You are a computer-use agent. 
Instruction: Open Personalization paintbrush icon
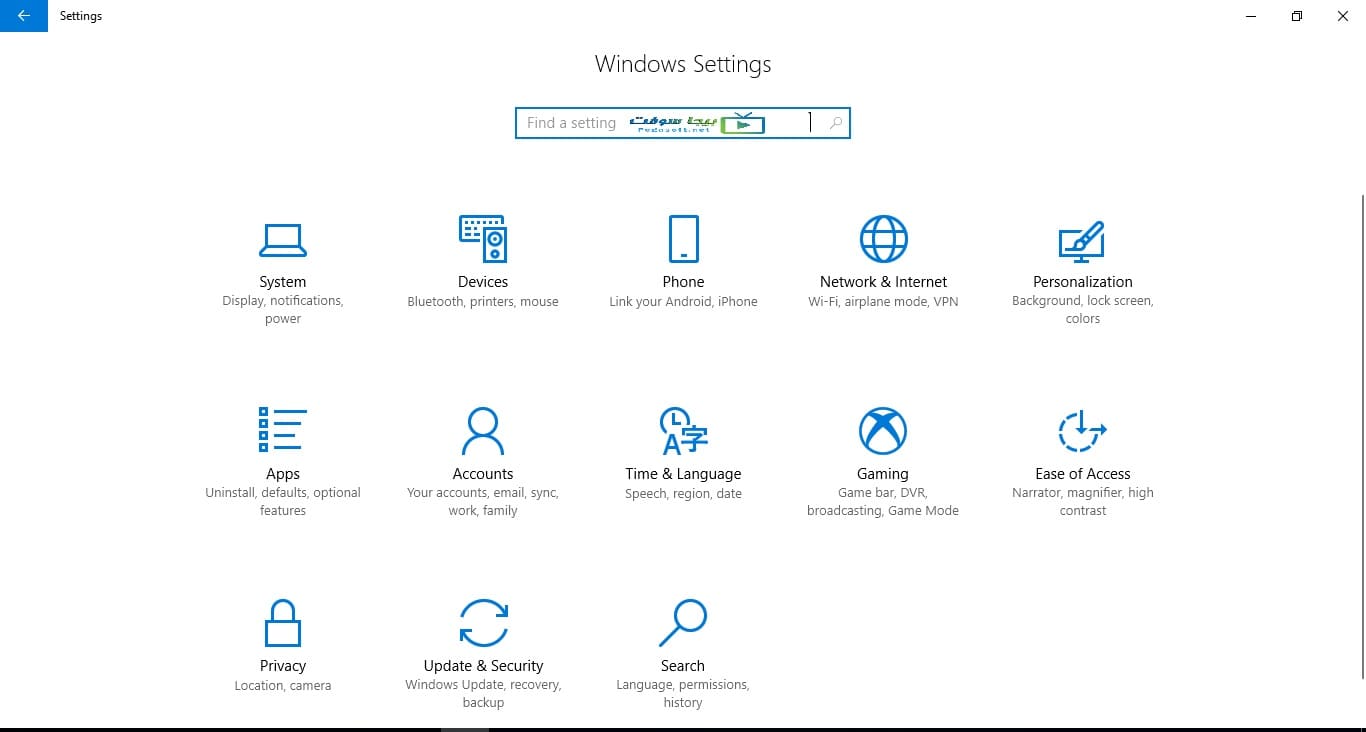[1082, 240]
